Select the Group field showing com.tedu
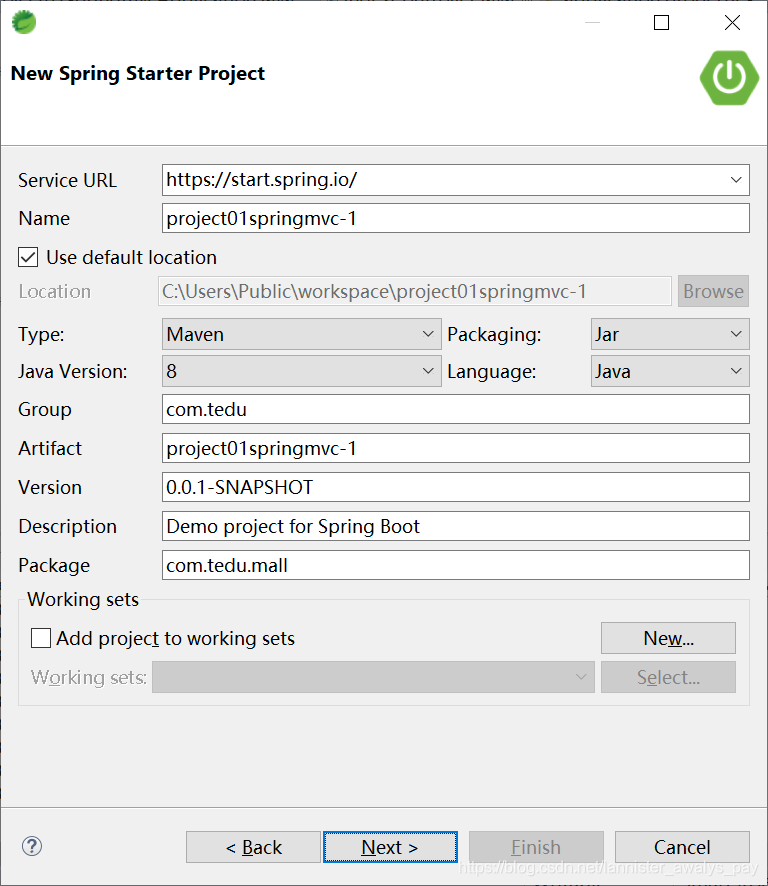The width and height of the screenshot is (768, 886). click(x=456, y=409)
